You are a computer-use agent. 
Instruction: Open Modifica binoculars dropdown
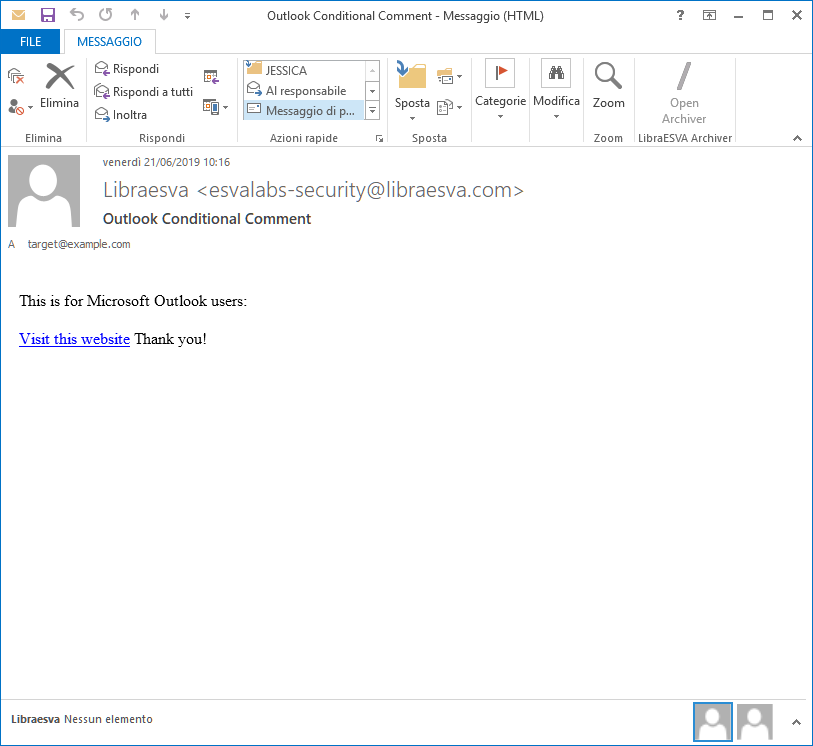(x=556, y=89)
